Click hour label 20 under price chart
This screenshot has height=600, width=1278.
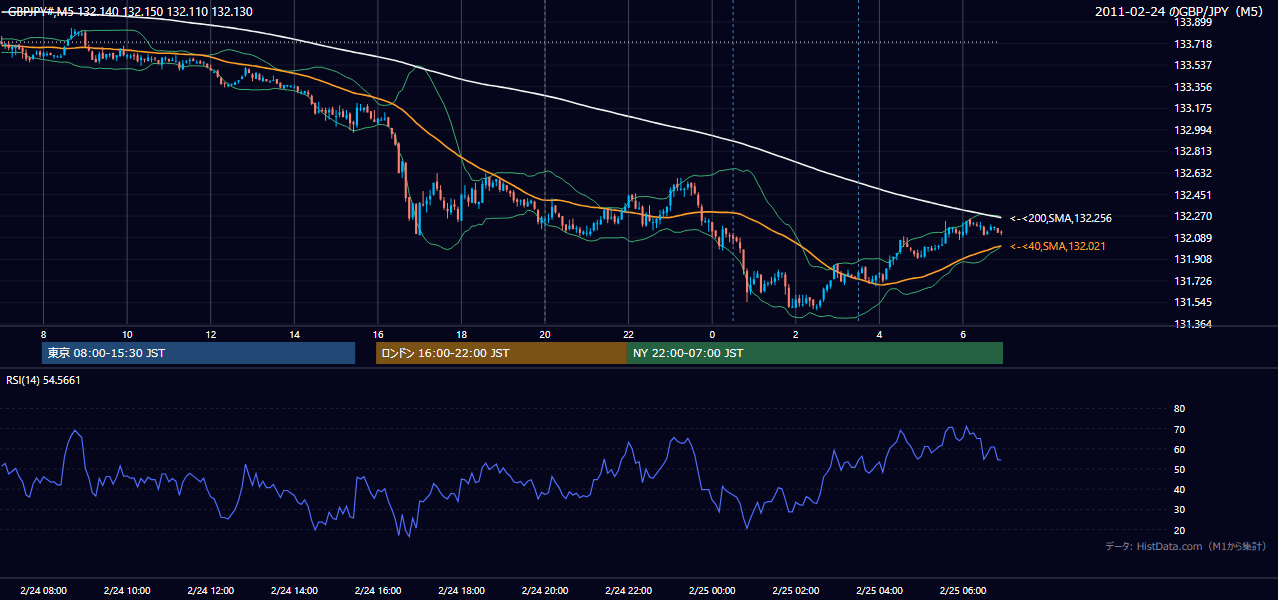[544, 334]
